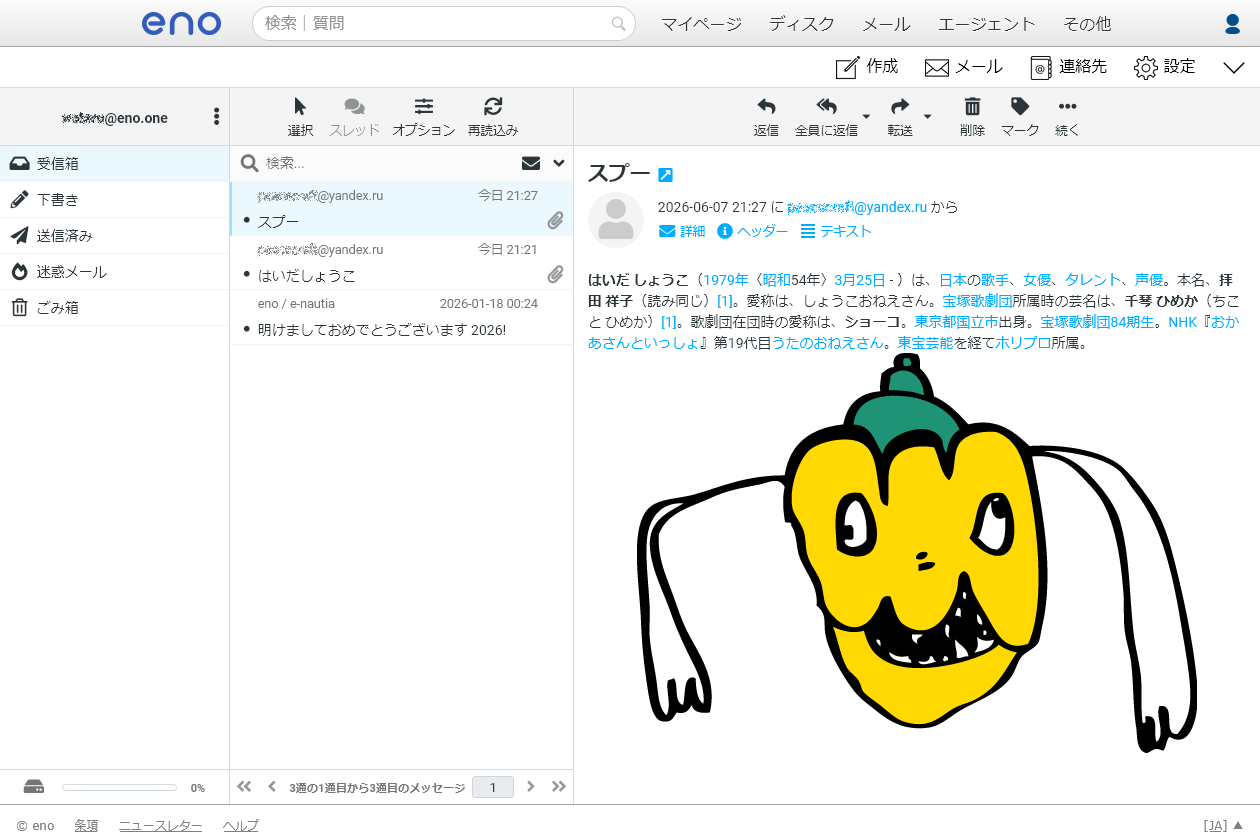Follow the 宝塚歌劇団84期生 link
This screenshot has width=1260, height=840.
(x=1099, y=322)
